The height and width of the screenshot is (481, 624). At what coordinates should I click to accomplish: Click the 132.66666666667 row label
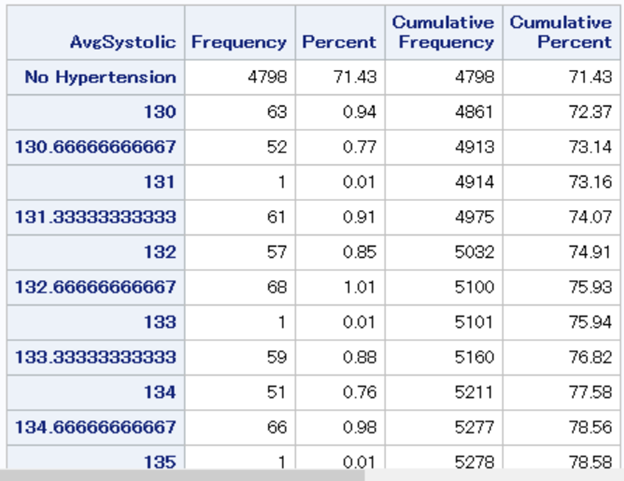pos(96,287)
